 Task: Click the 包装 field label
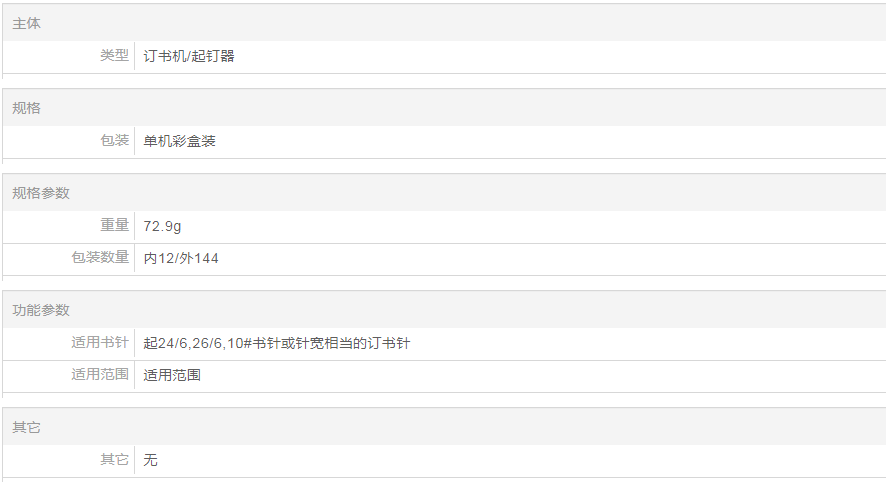[x=114, y=141]
